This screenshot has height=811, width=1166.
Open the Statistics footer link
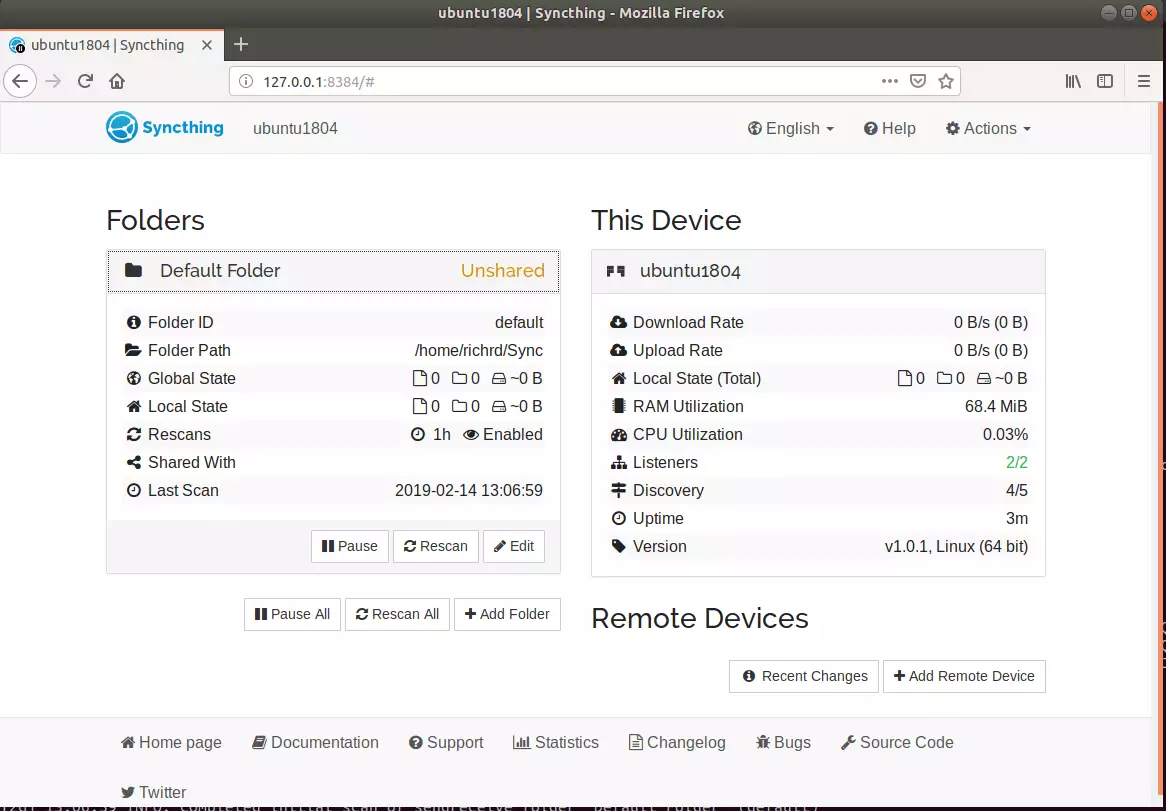pos(555,743)
